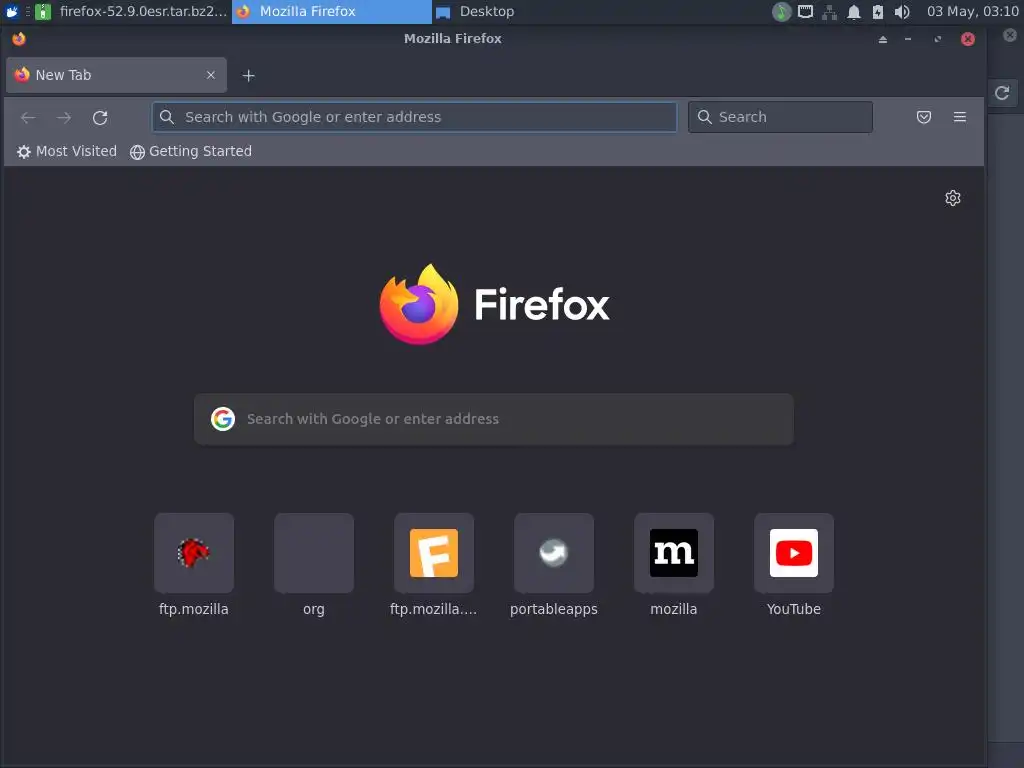Screen dimensions: 1024x768
Task: Focus the address bar
Action: coord(415,117)
